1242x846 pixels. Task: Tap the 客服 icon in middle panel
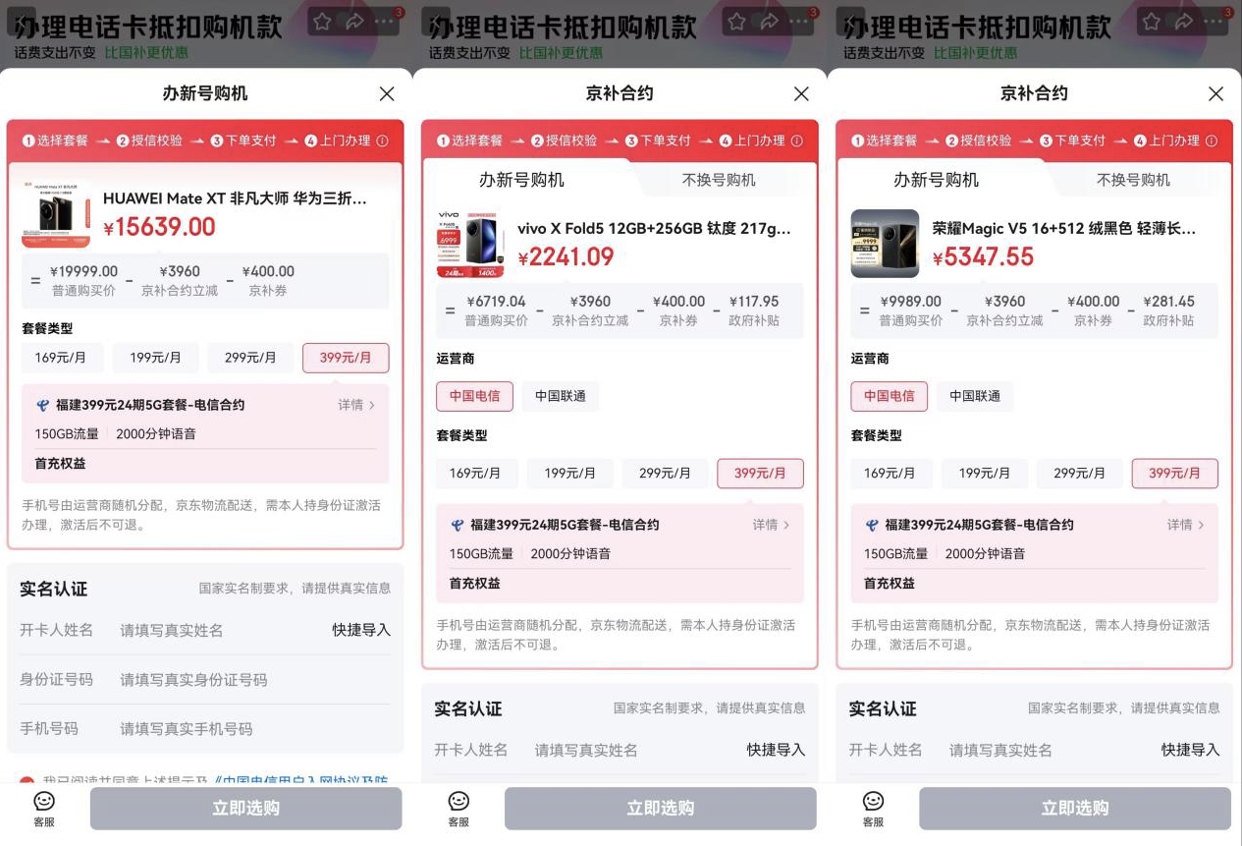click(x=458, y=808)
